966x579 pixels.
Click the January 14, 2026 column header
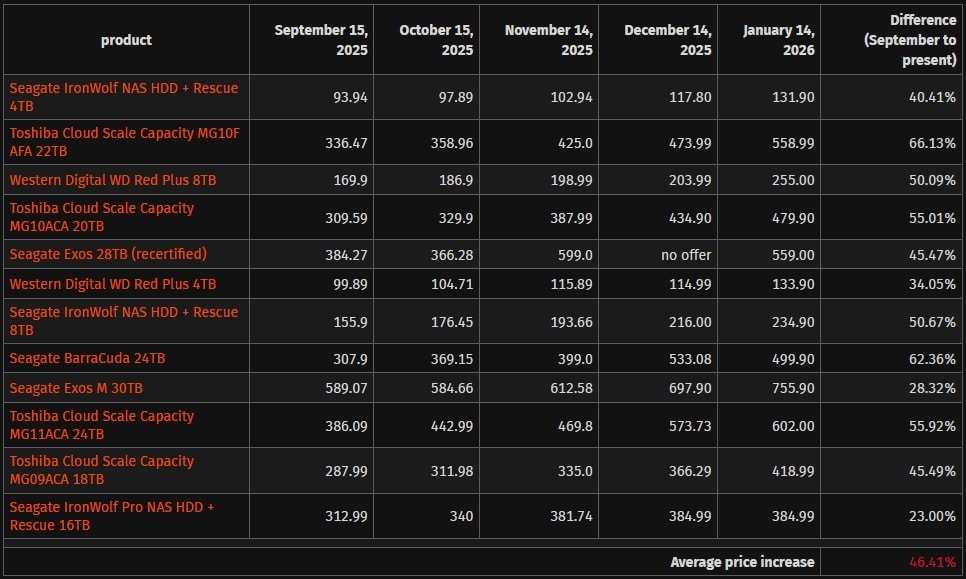778,40
